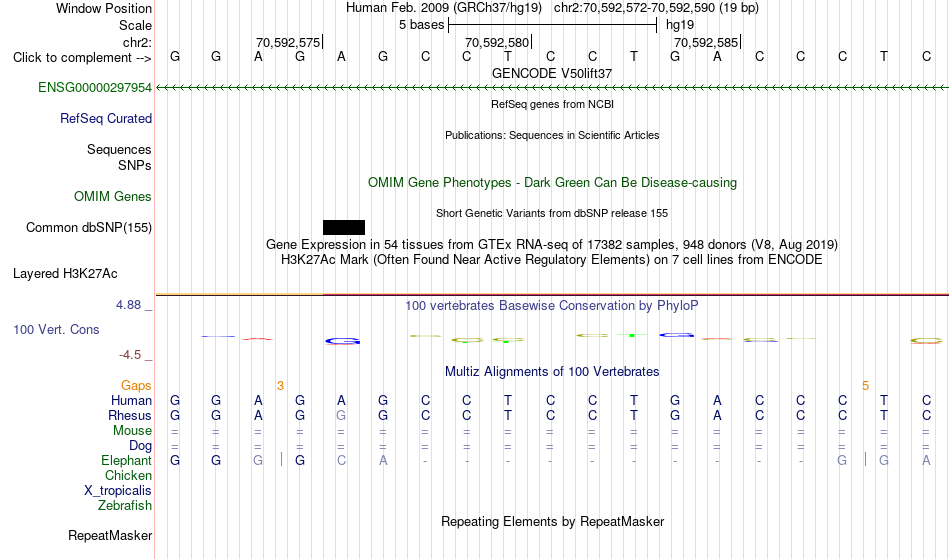Open the Common dbSNP(155) track label

(88, 228)
